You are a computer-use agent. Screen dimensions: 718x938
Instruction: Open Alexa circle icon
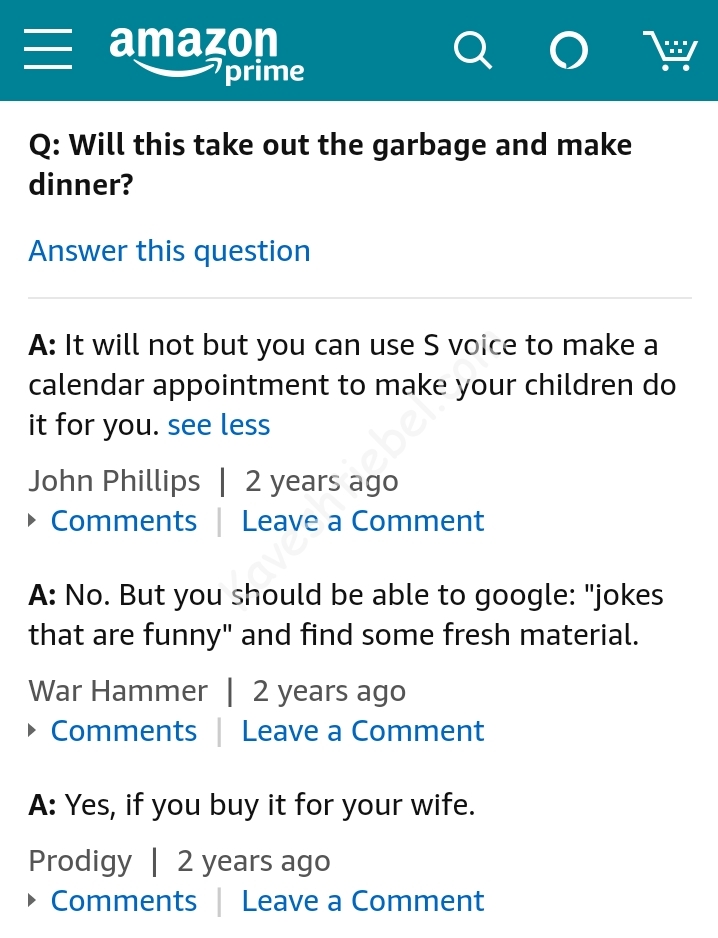569,50
